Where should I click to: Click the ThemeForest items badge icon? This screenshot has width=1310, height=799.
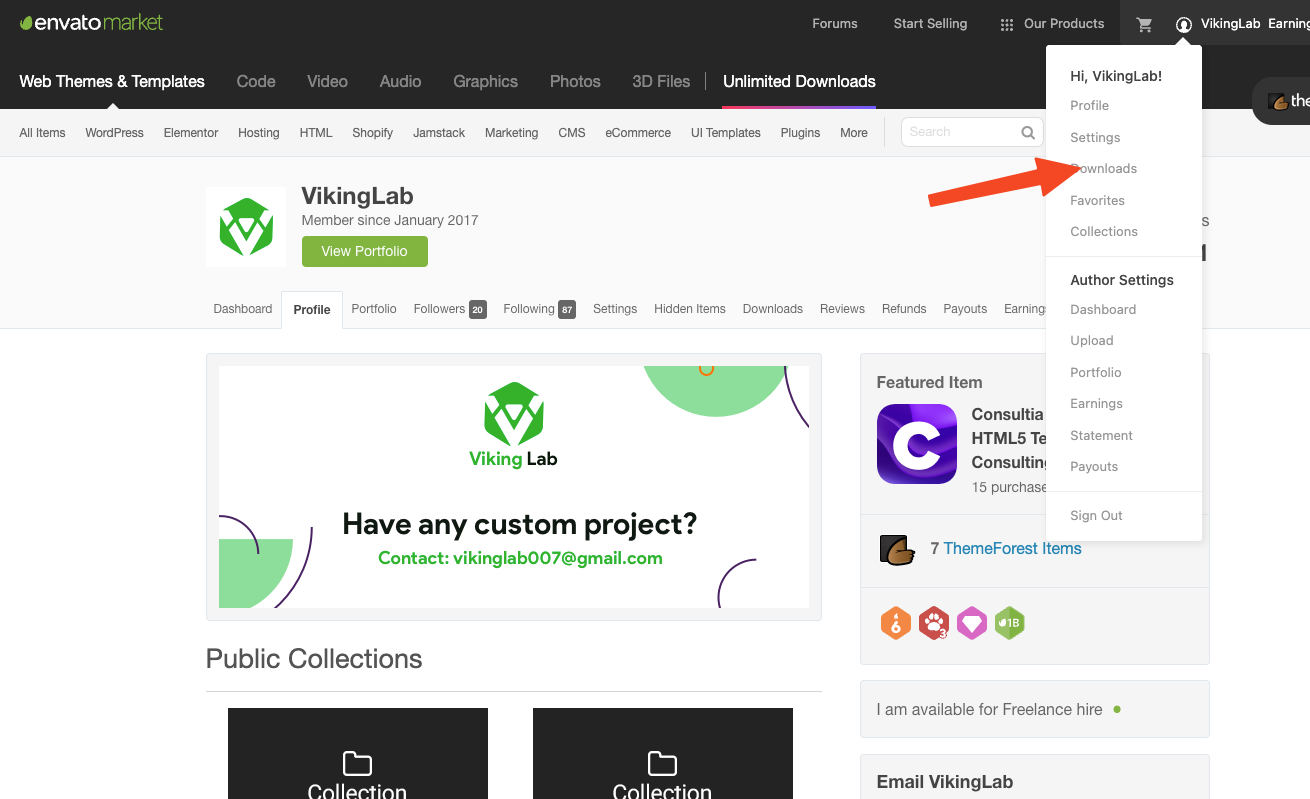pyautogui.click(x=898, y=549)
